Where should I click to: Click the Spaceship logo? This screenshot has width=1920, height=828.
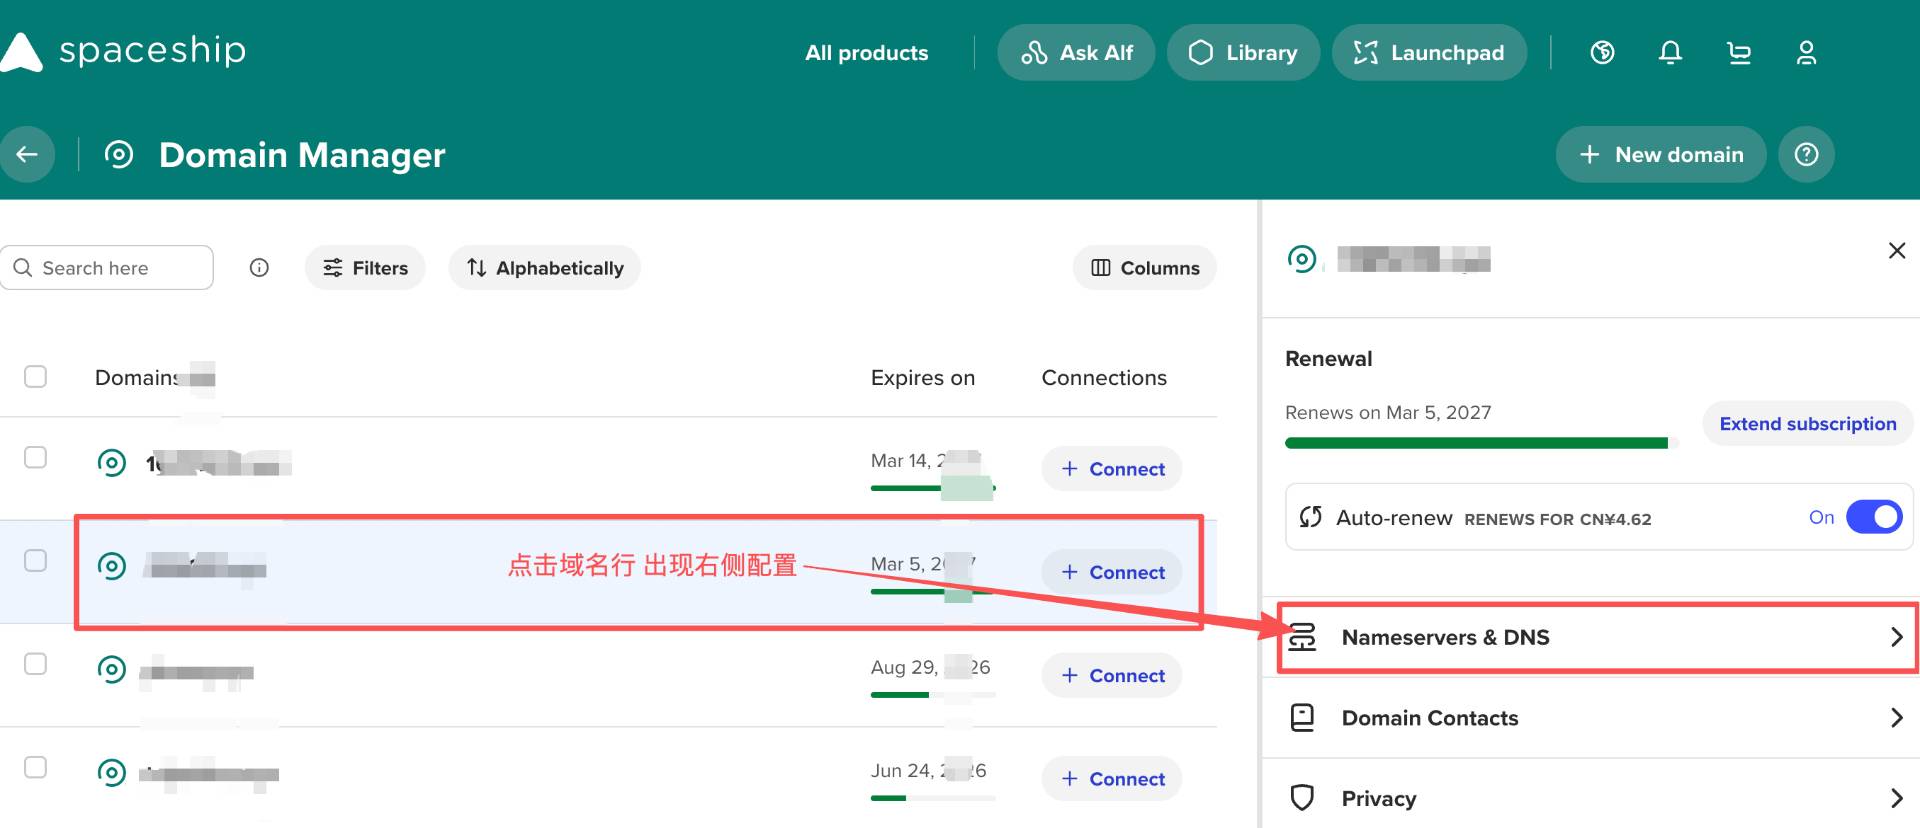click(x=125, y=51)
